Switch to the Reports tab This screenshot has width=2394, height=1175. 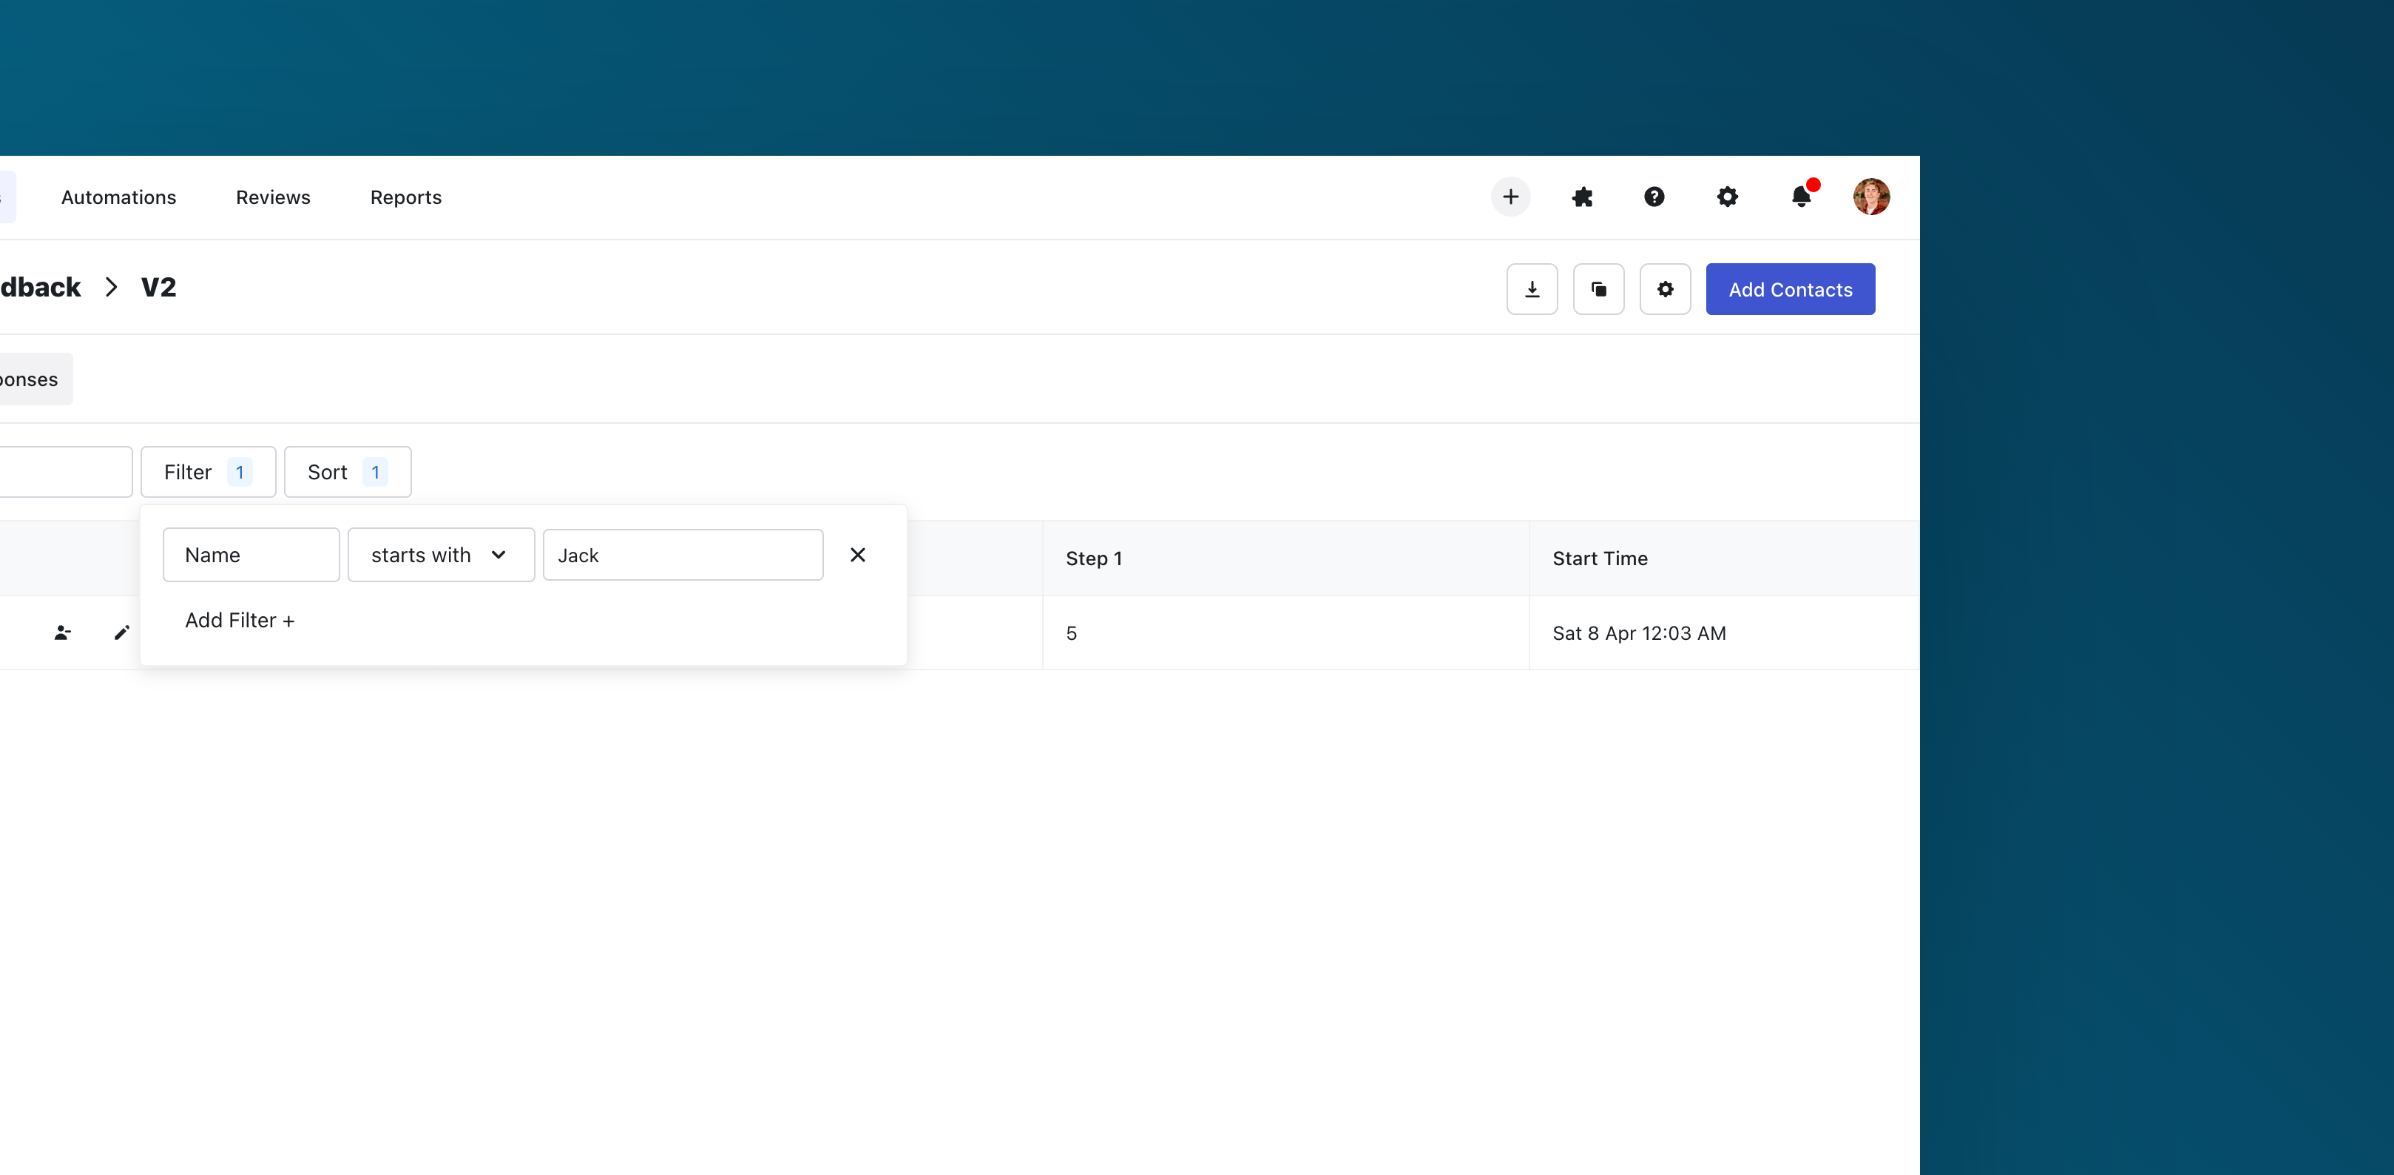click(x=405, y=197)
